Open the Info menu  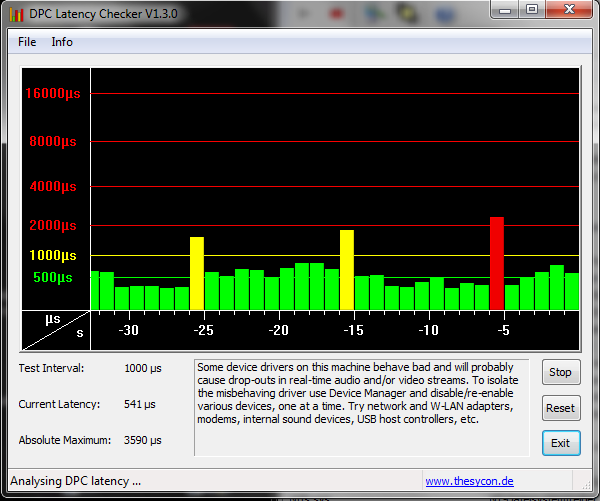[x=62, y=42]
